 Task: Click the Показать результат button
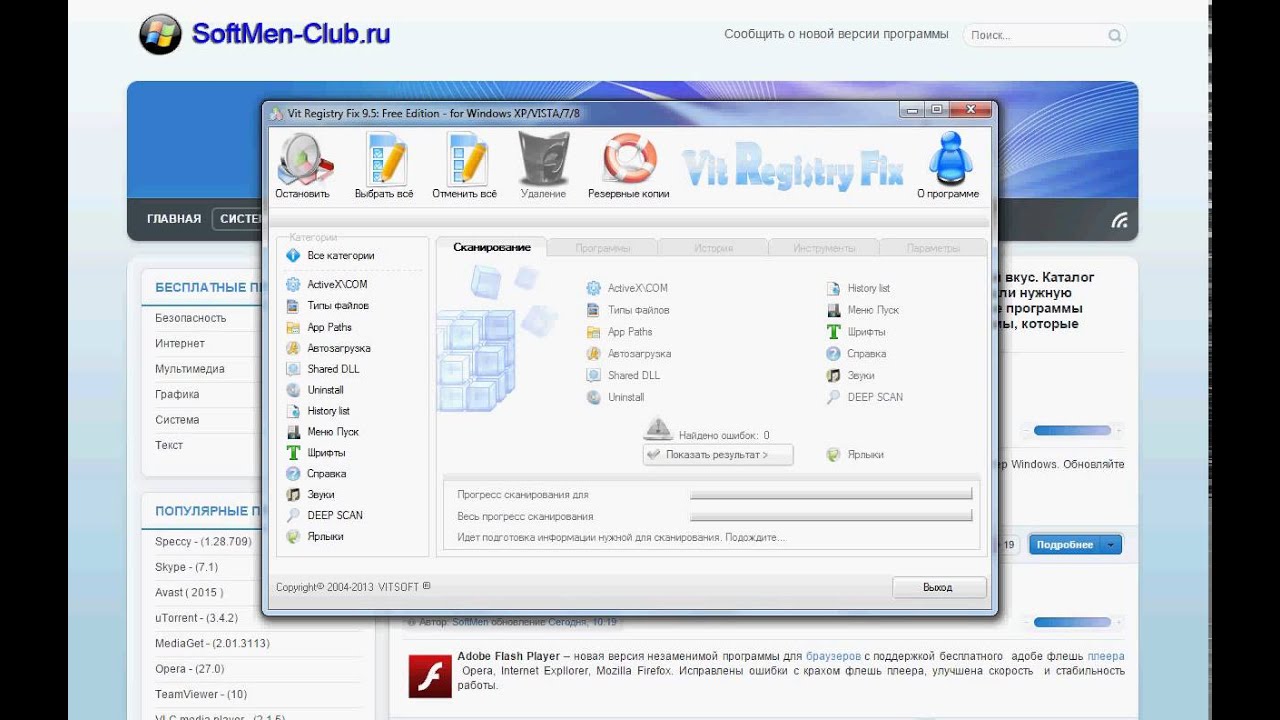[718, 455]
